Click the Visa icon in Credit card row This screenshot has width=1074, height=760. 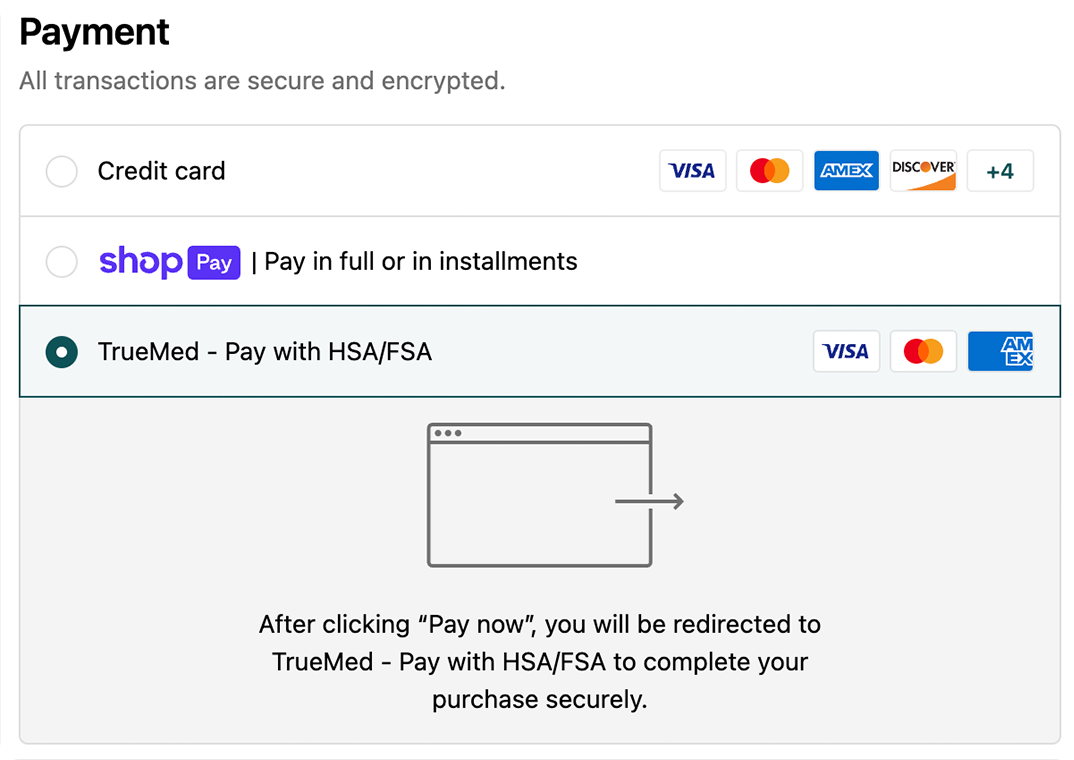[692, 171]
